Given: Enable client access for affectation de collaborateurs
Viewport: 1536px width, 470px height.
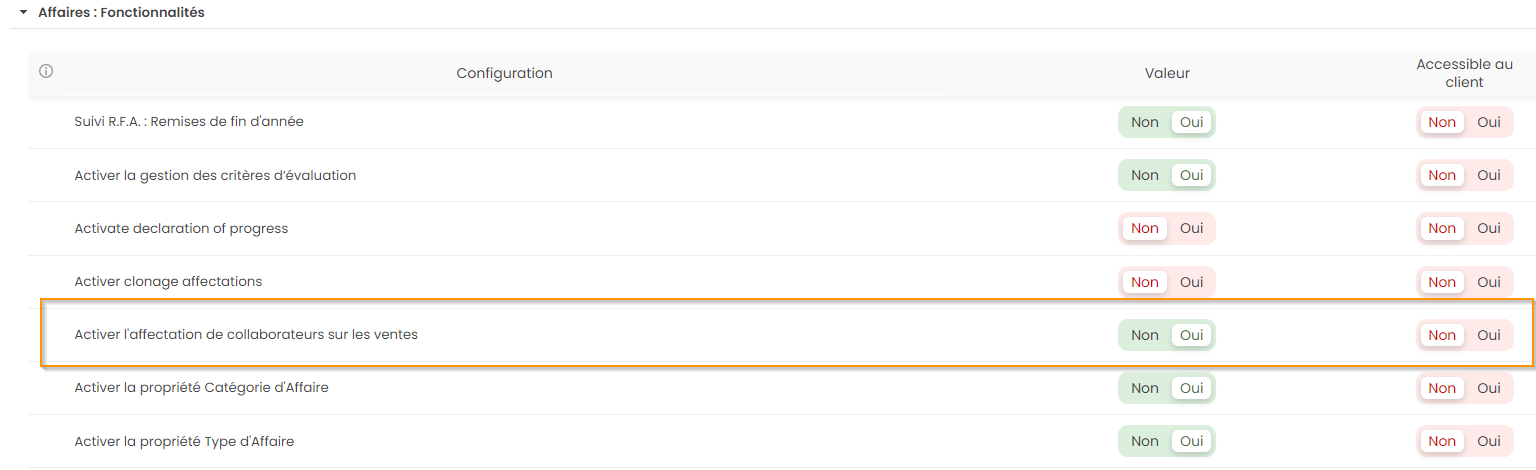Looking at the screenshot, I should (x=1489, y=335).
